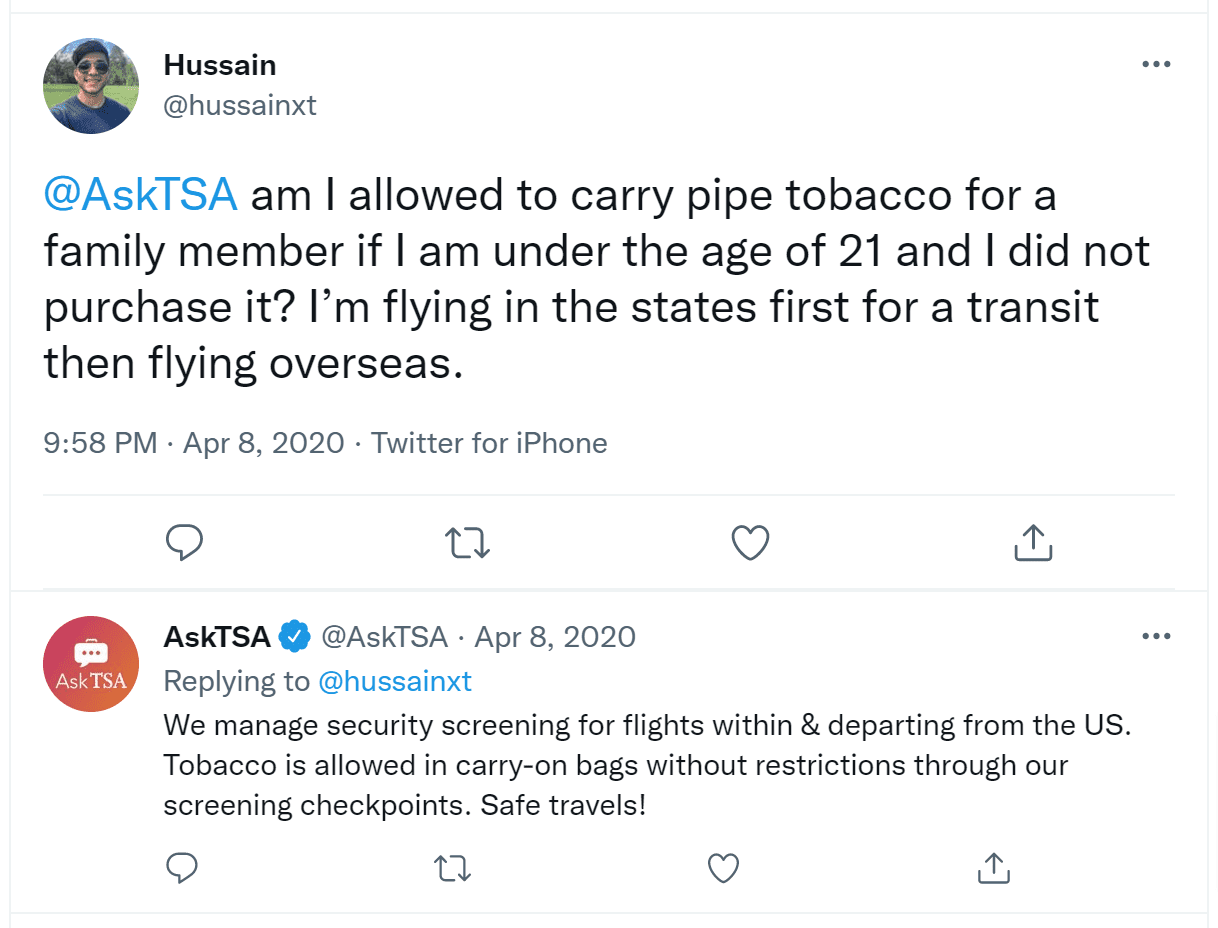Screen dimensions: 1218x928
Task: Share Hussain's tweet
Action: [x=1033, y=542]
